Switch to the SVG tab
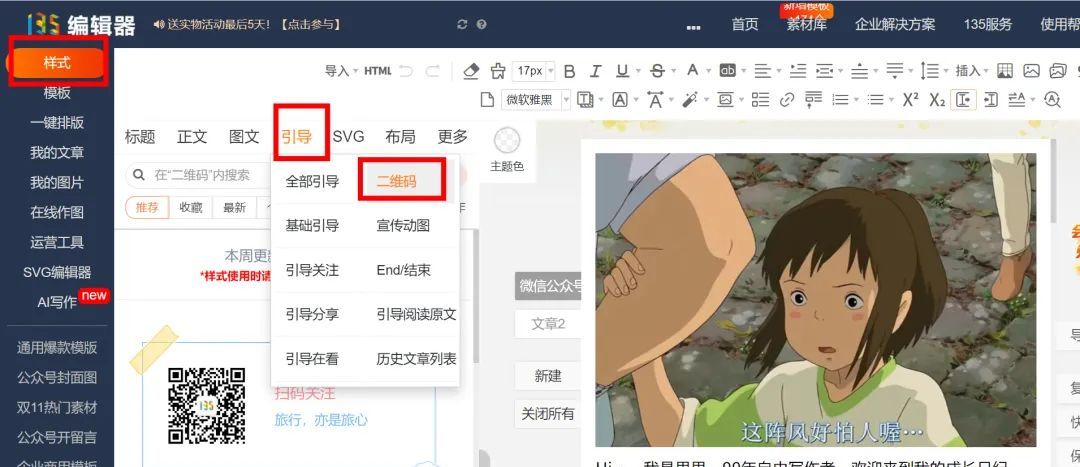1080x467 pixels. click(x=349, y=136)
